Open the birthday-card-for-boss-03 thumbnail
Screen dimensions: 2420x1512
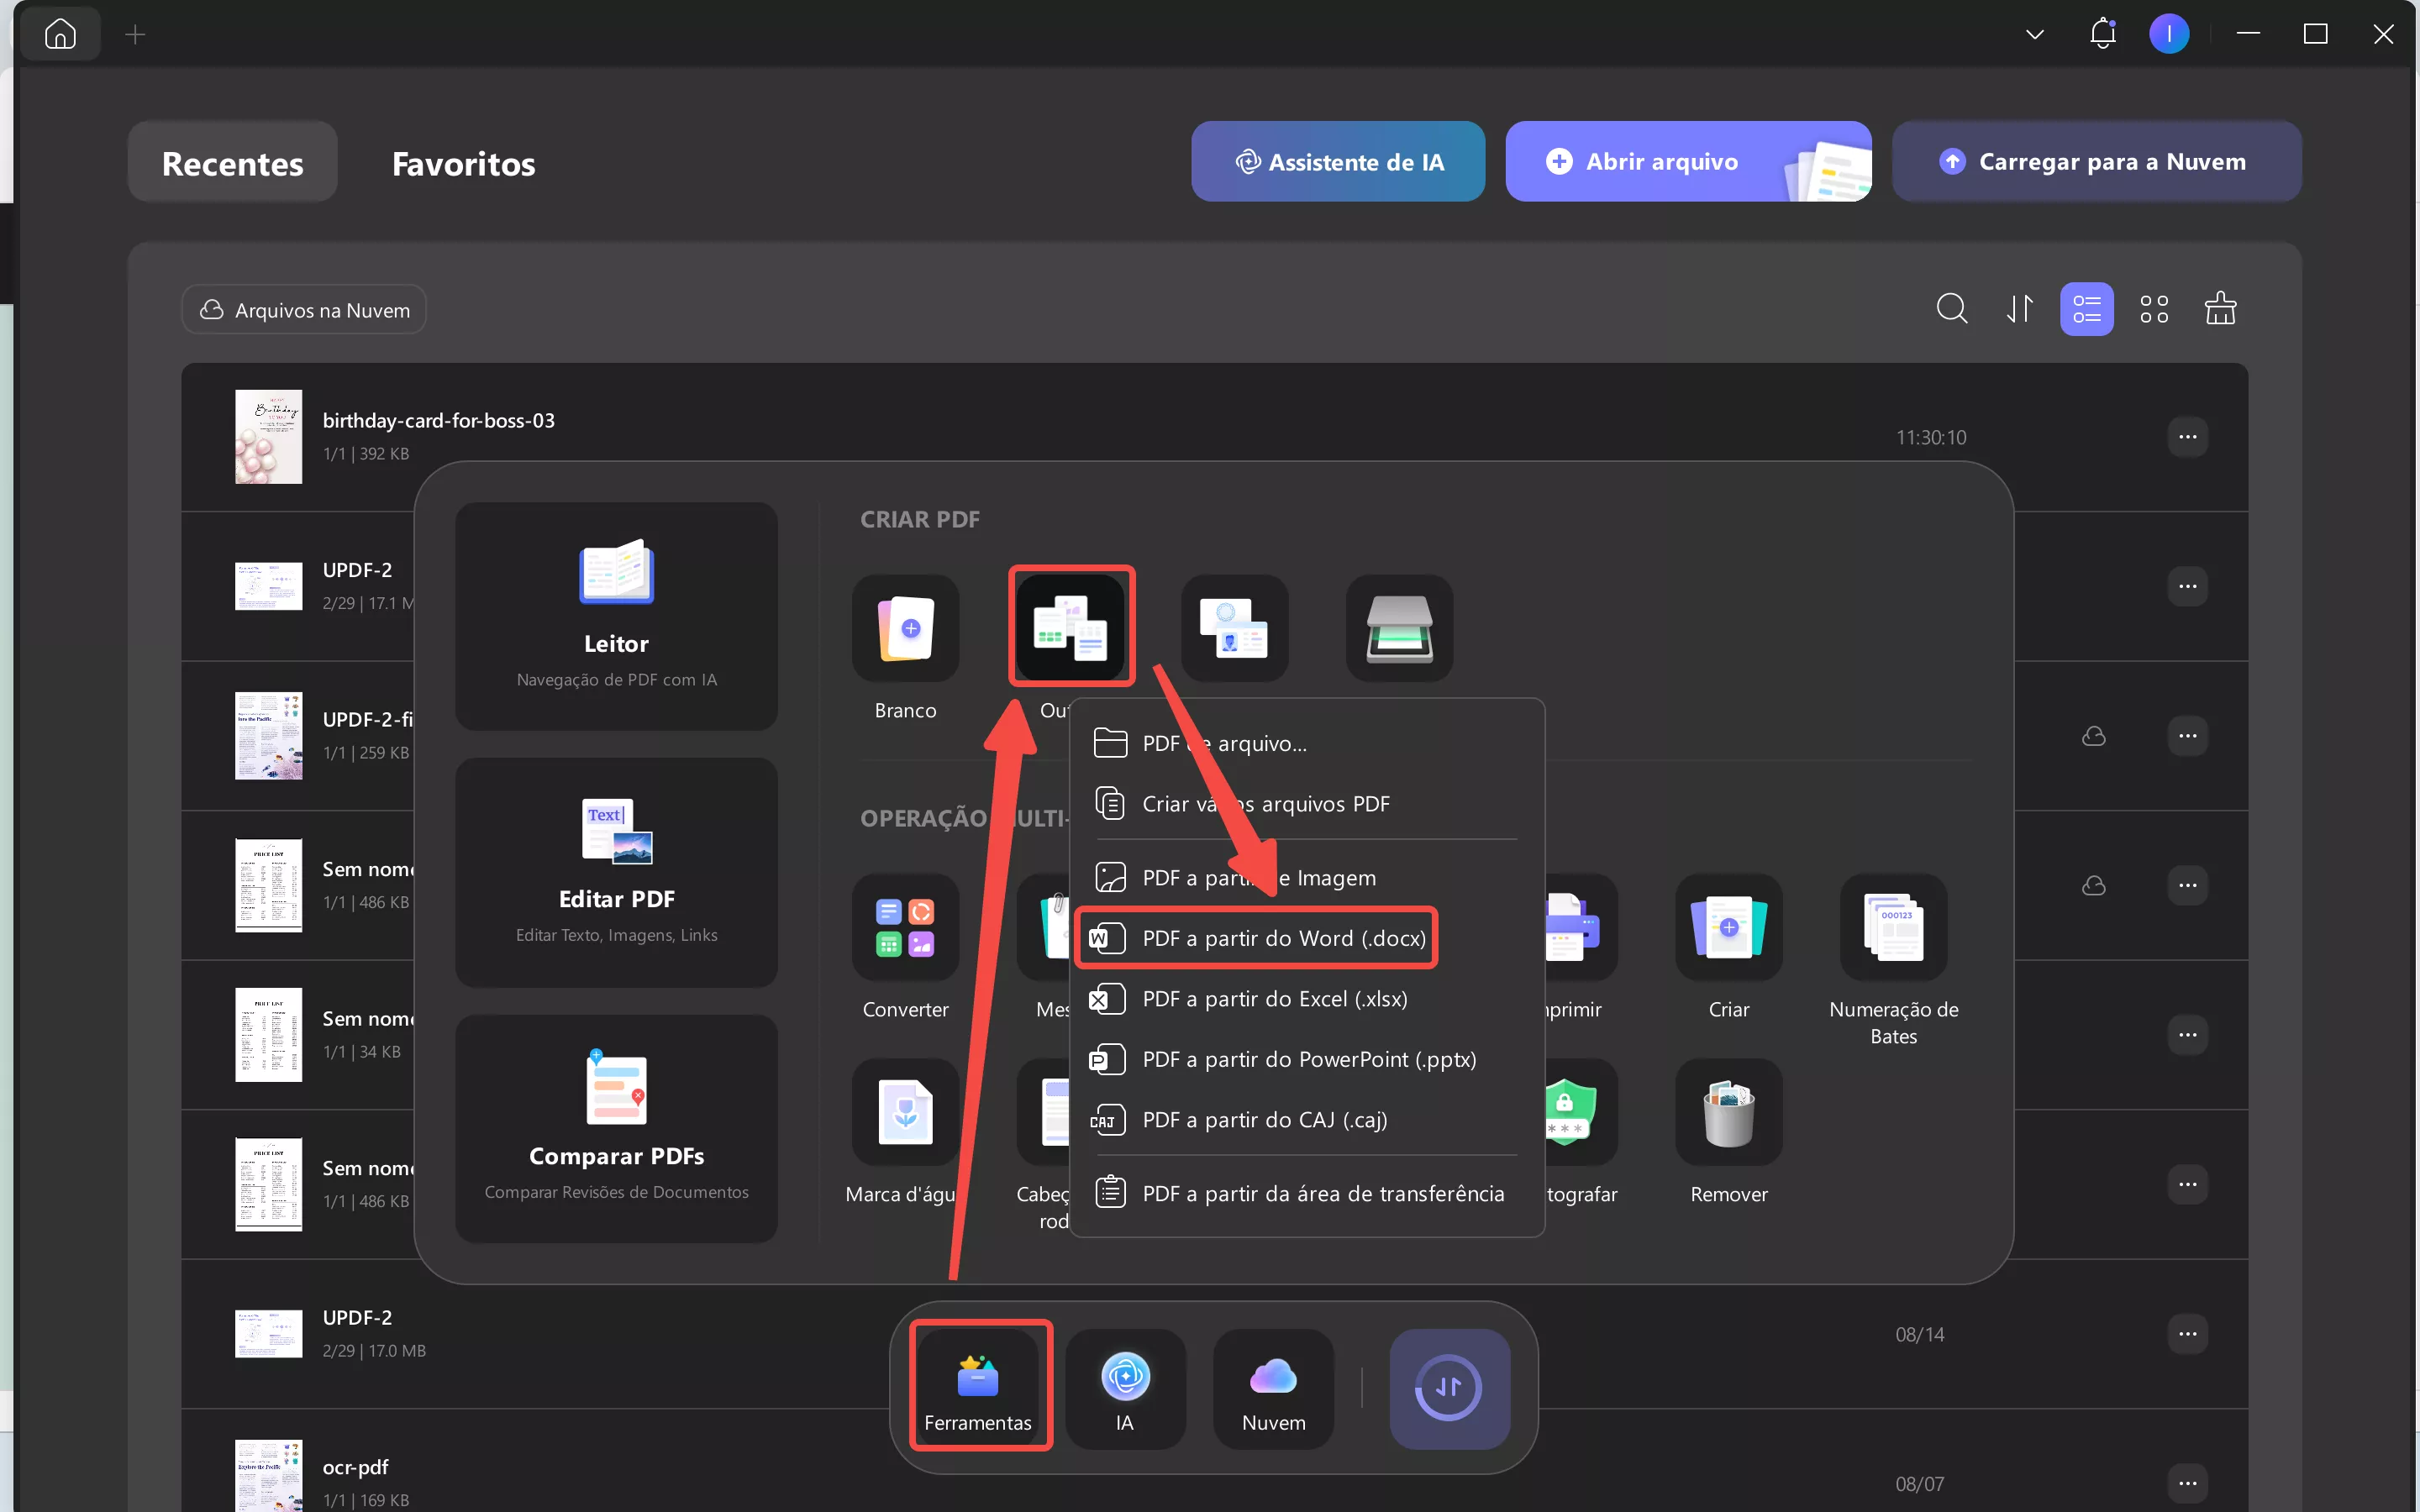268,437
